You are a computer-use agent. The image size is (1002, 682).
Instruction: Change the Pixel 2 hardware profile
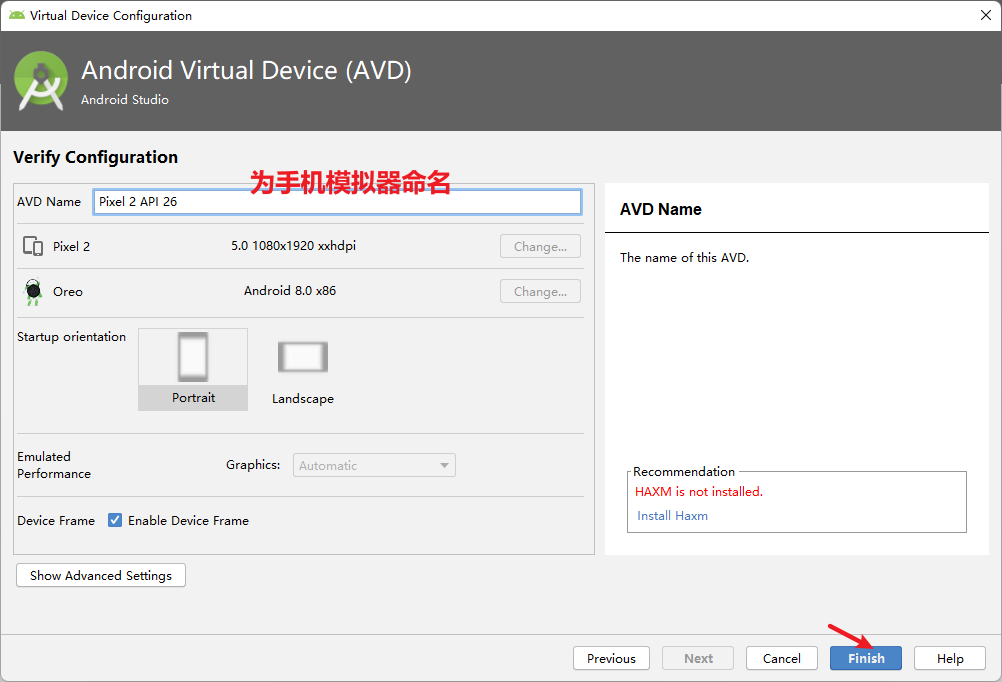540,246
